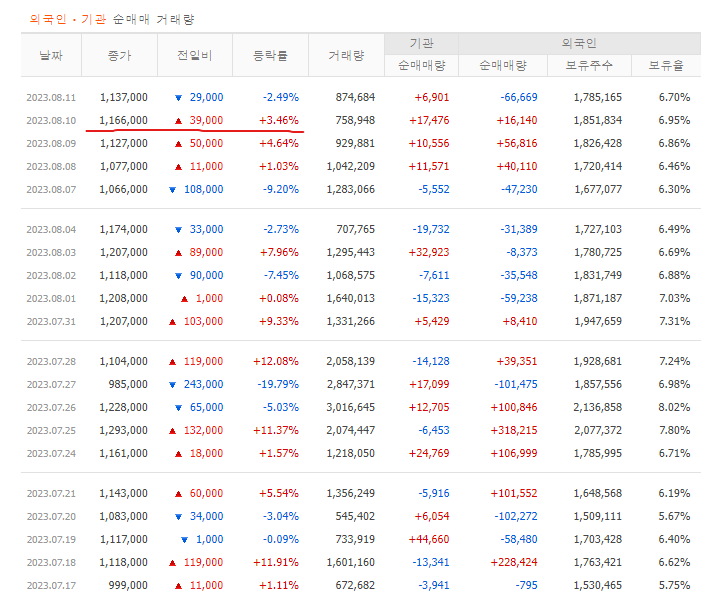Screen dimensions: 706x602
Task: Click institution net buy +17,476
Action: point(429,120)
